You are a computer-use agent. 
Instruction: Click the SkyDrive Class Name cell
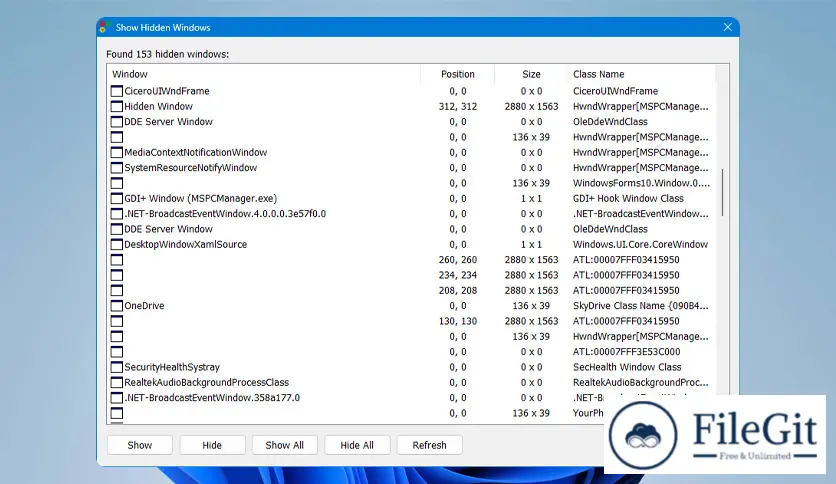[x=640, y=306]
